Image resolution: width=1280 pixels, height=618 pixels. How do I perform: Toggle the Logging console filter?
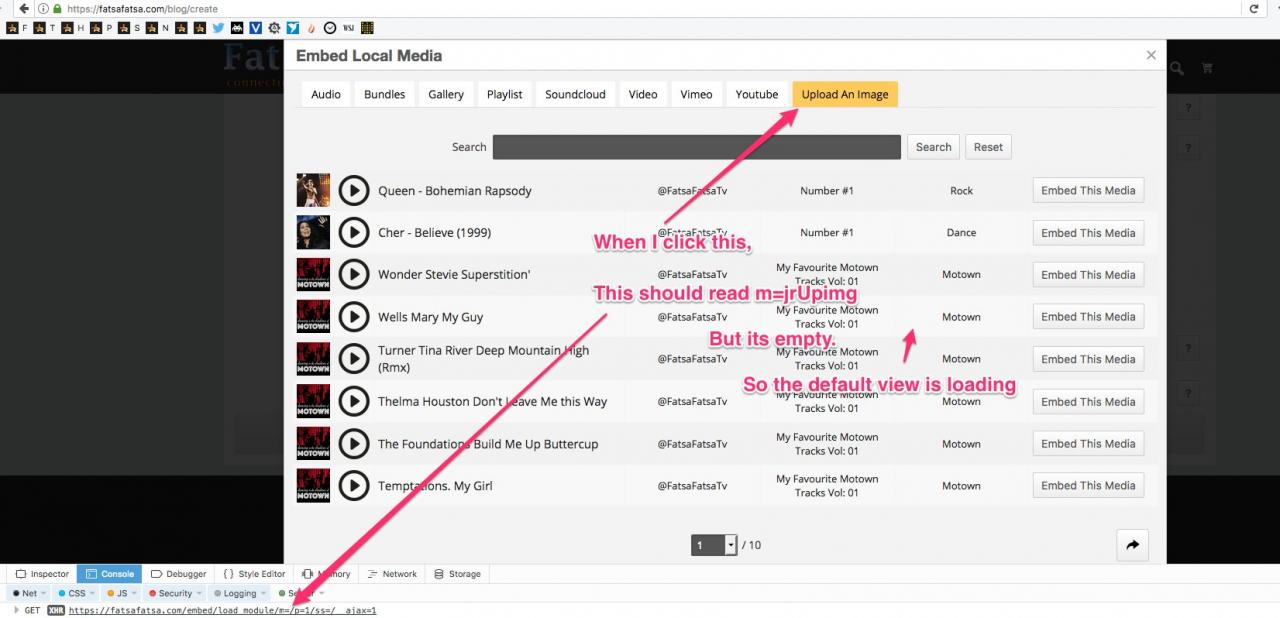[235, 593]
